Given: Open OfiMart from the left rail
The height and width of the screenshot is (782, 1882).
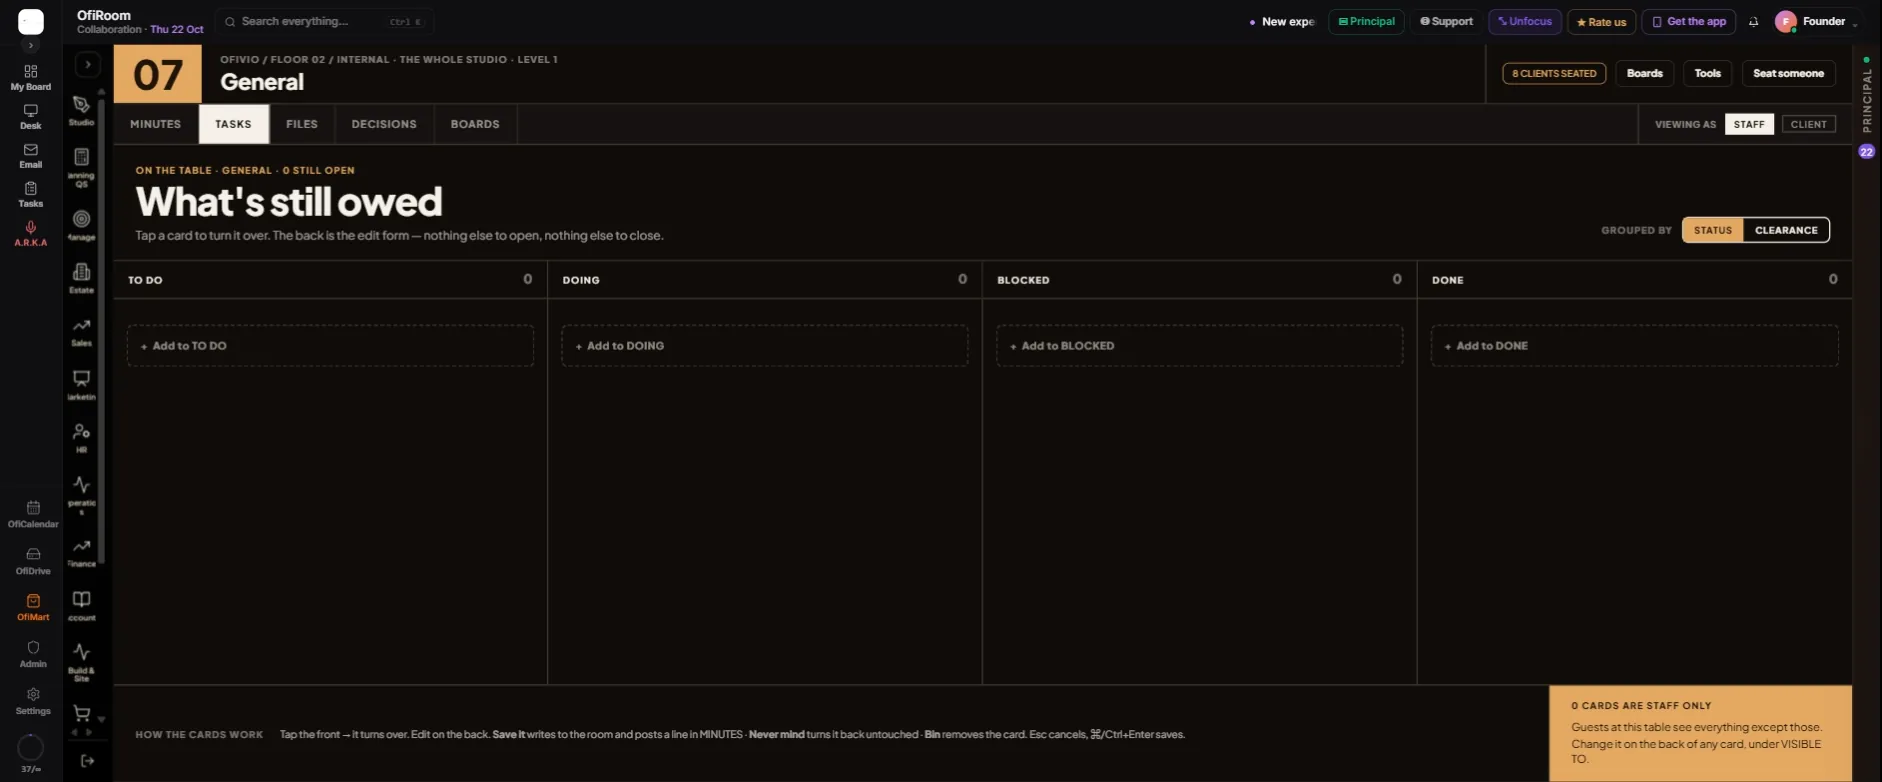Looking at the screenshot, I should click(x=33, y=607).
